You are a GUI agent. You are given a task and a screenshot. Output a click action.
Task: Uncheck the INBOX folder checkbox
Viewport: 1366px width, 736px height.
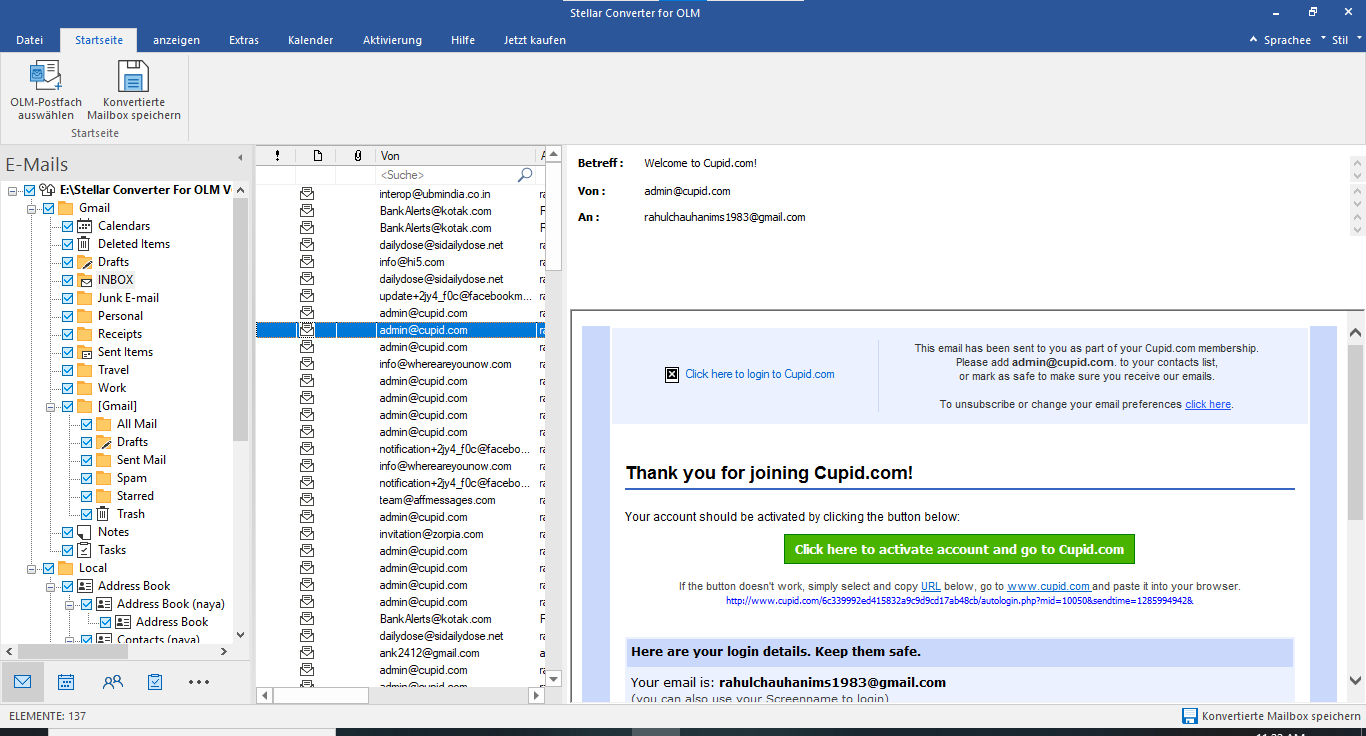click(x=68, y=280)
